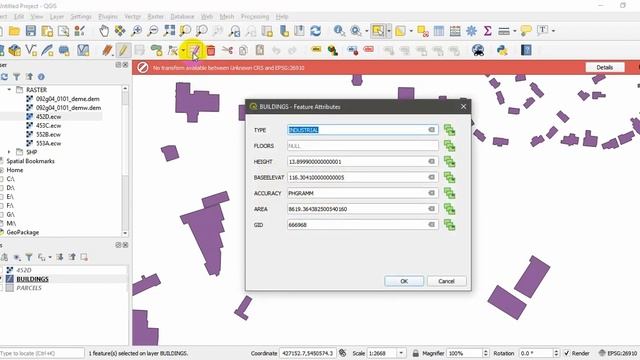This screenshot has height=360, width=640.
Task: Click Details button on the error bar
Action: pyautogui.click(x=604, y=67)
